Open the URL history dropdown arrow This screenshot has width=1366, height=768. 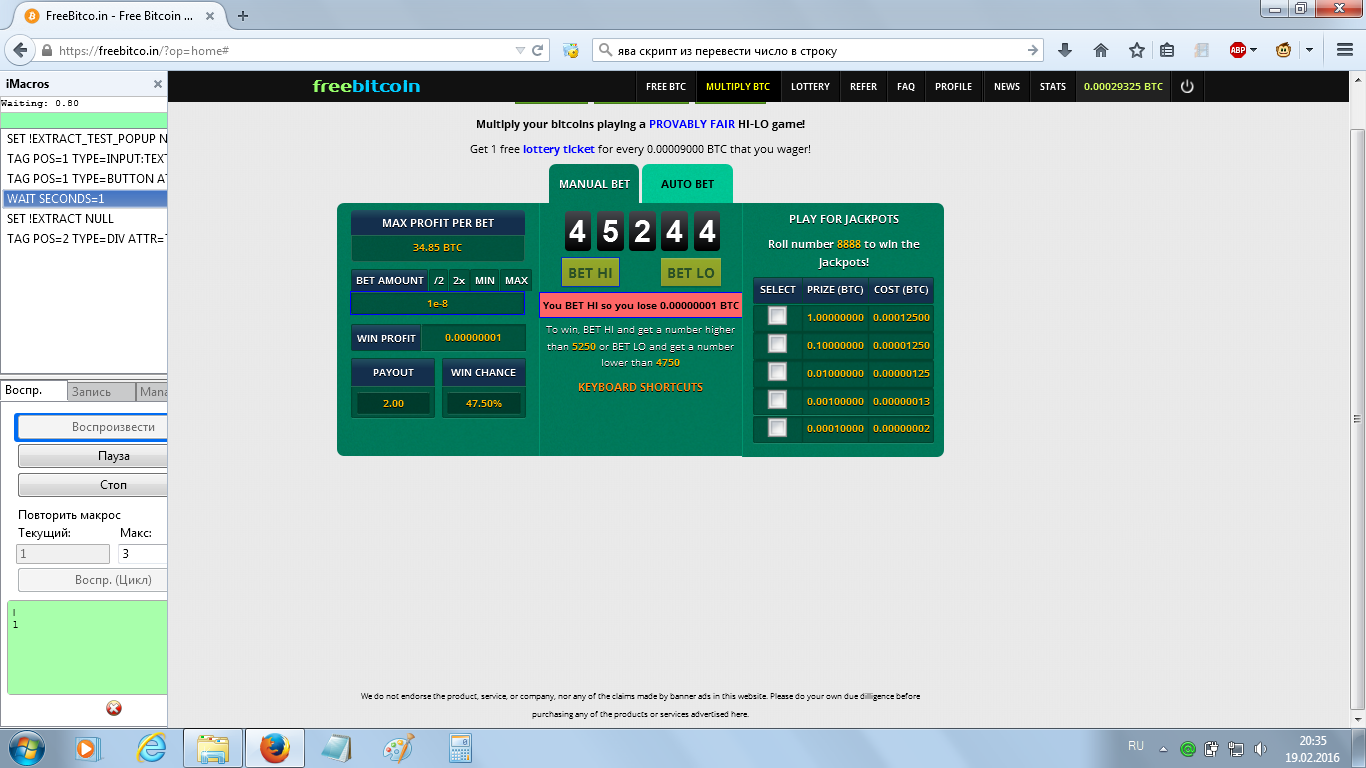tap(520, 50)
